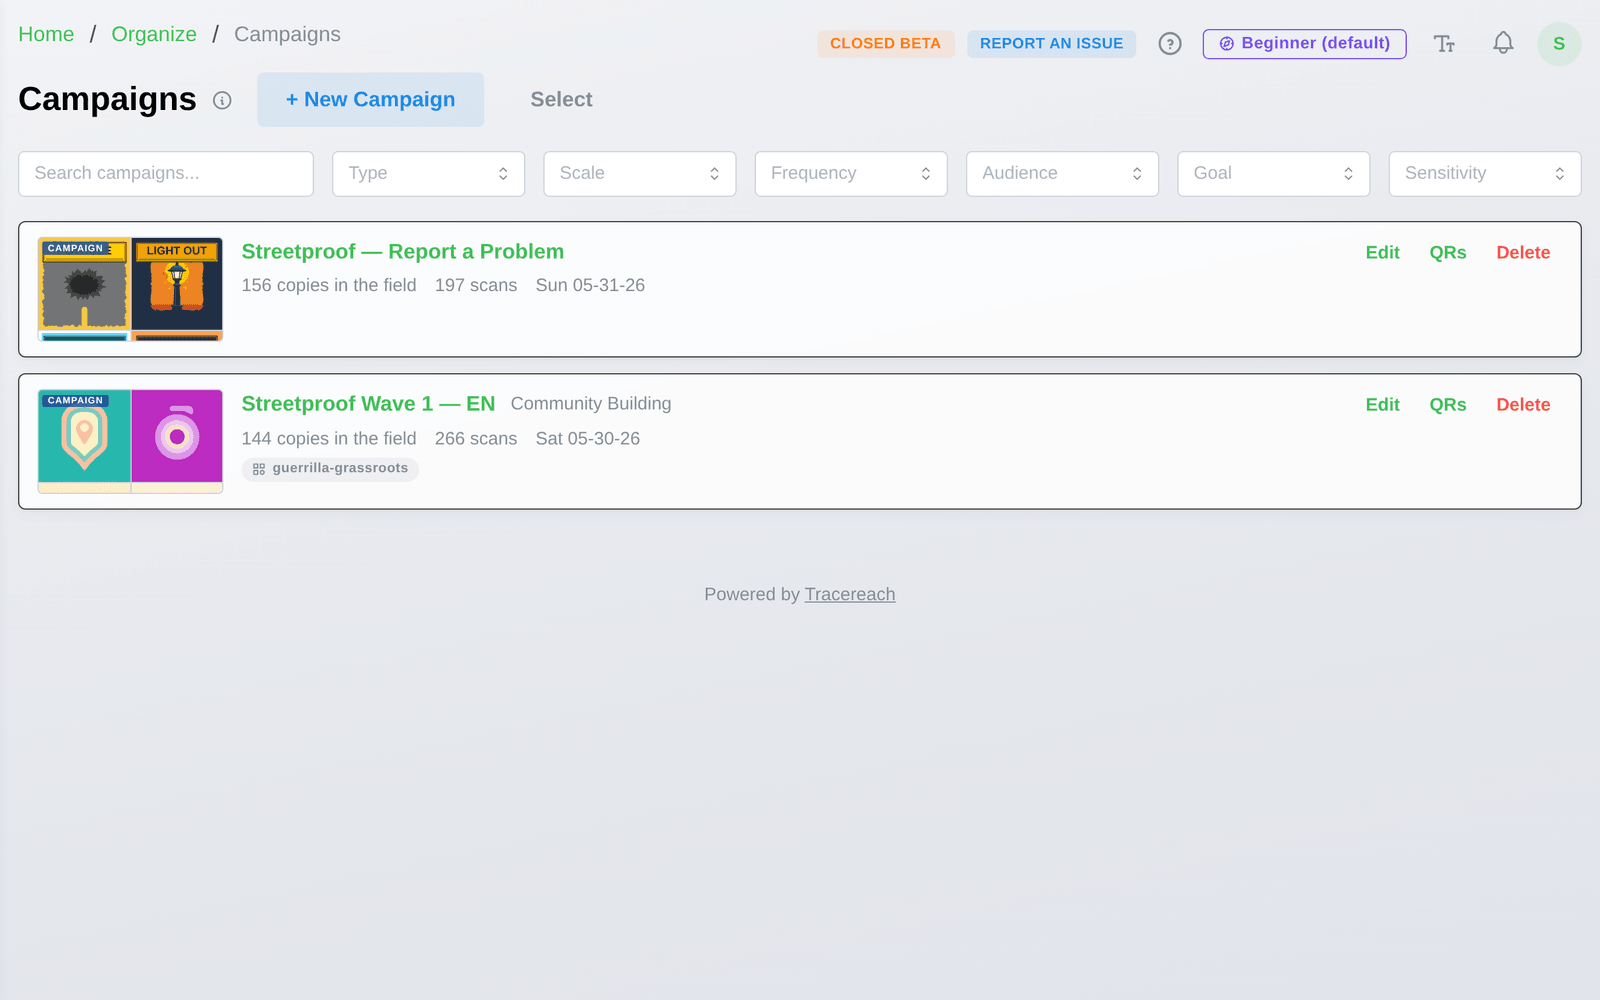Screen dimensions: 1600x1000
Task: Click the guerrilla-grassroots tag chip
Action: [x=330, y=469]
